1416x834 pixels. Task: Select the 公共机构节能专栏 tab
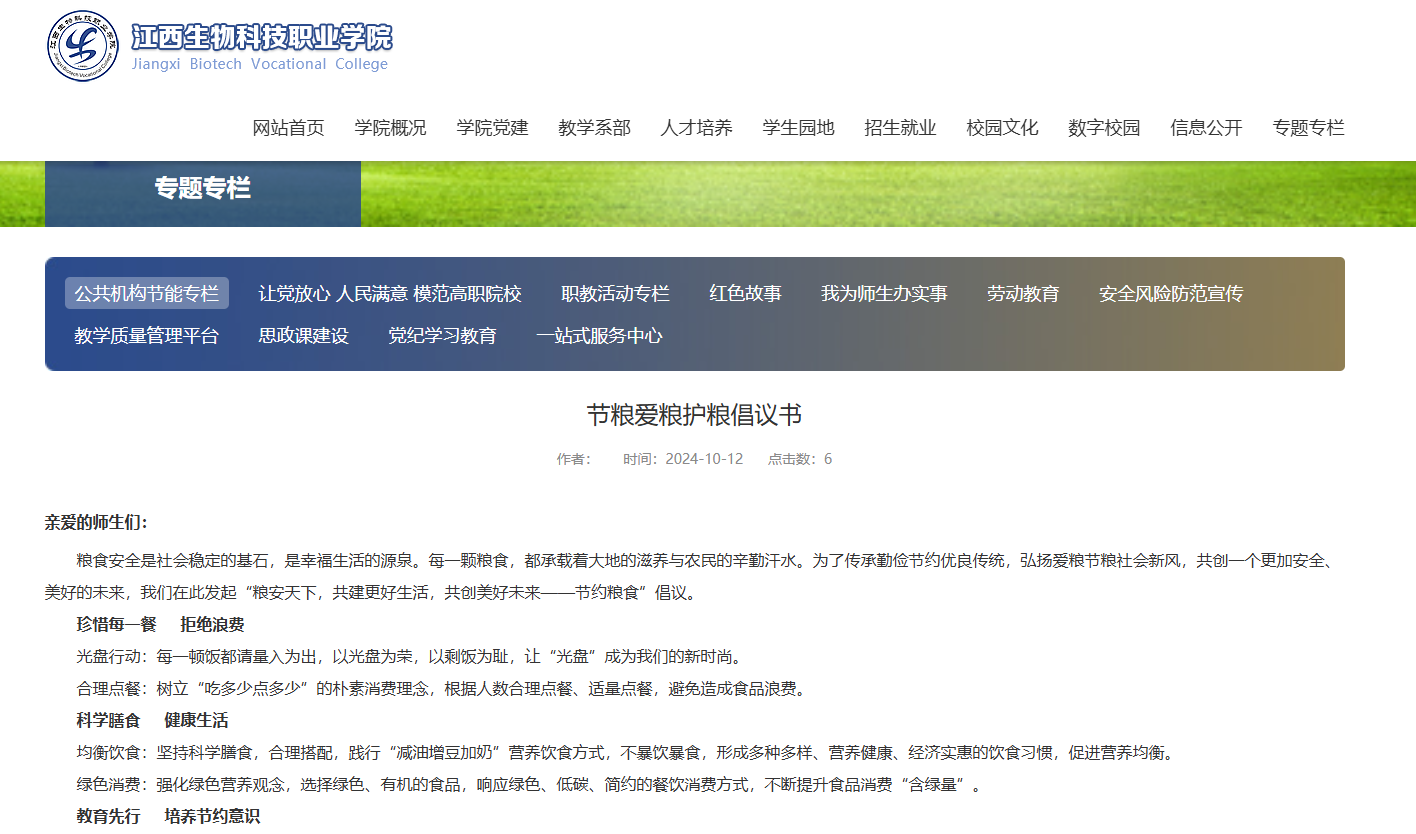pos(147,293)
